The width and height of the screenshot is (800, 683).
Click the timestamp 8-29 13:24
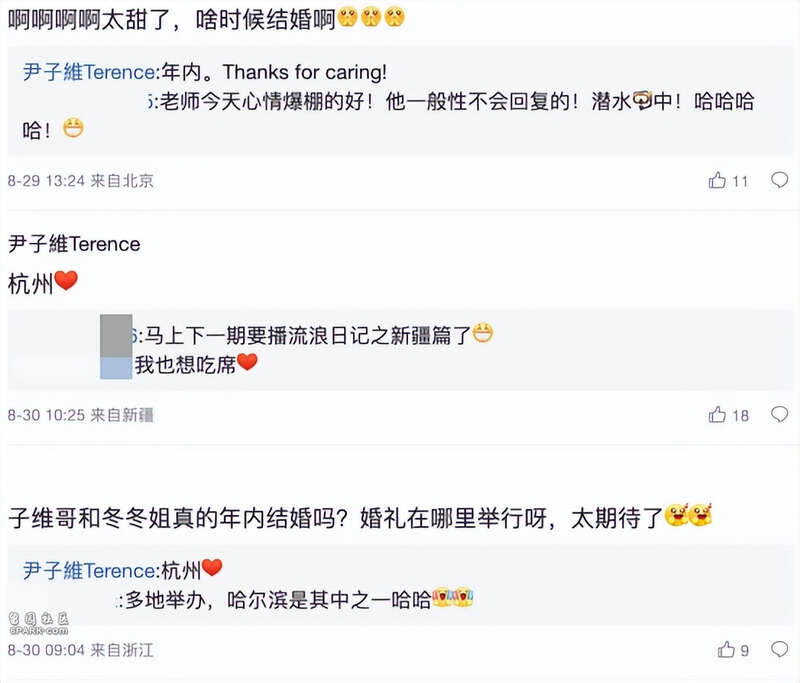46,181
